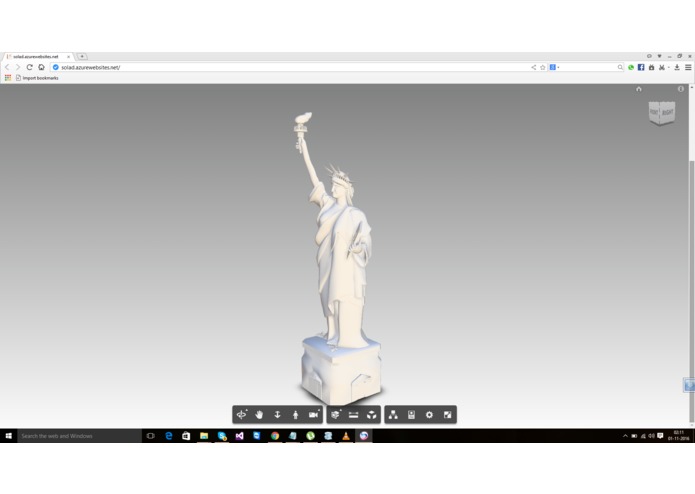The image size is (695, 494).
Task: Launch Microsoft Edge from taskbar
Action: [x=168, y=436]
